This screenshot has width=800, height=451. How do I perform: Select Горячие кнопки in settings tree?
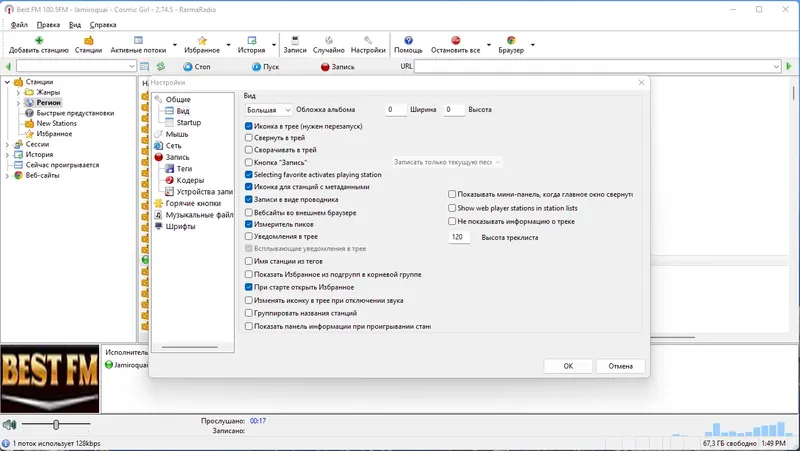pos(193,203)
